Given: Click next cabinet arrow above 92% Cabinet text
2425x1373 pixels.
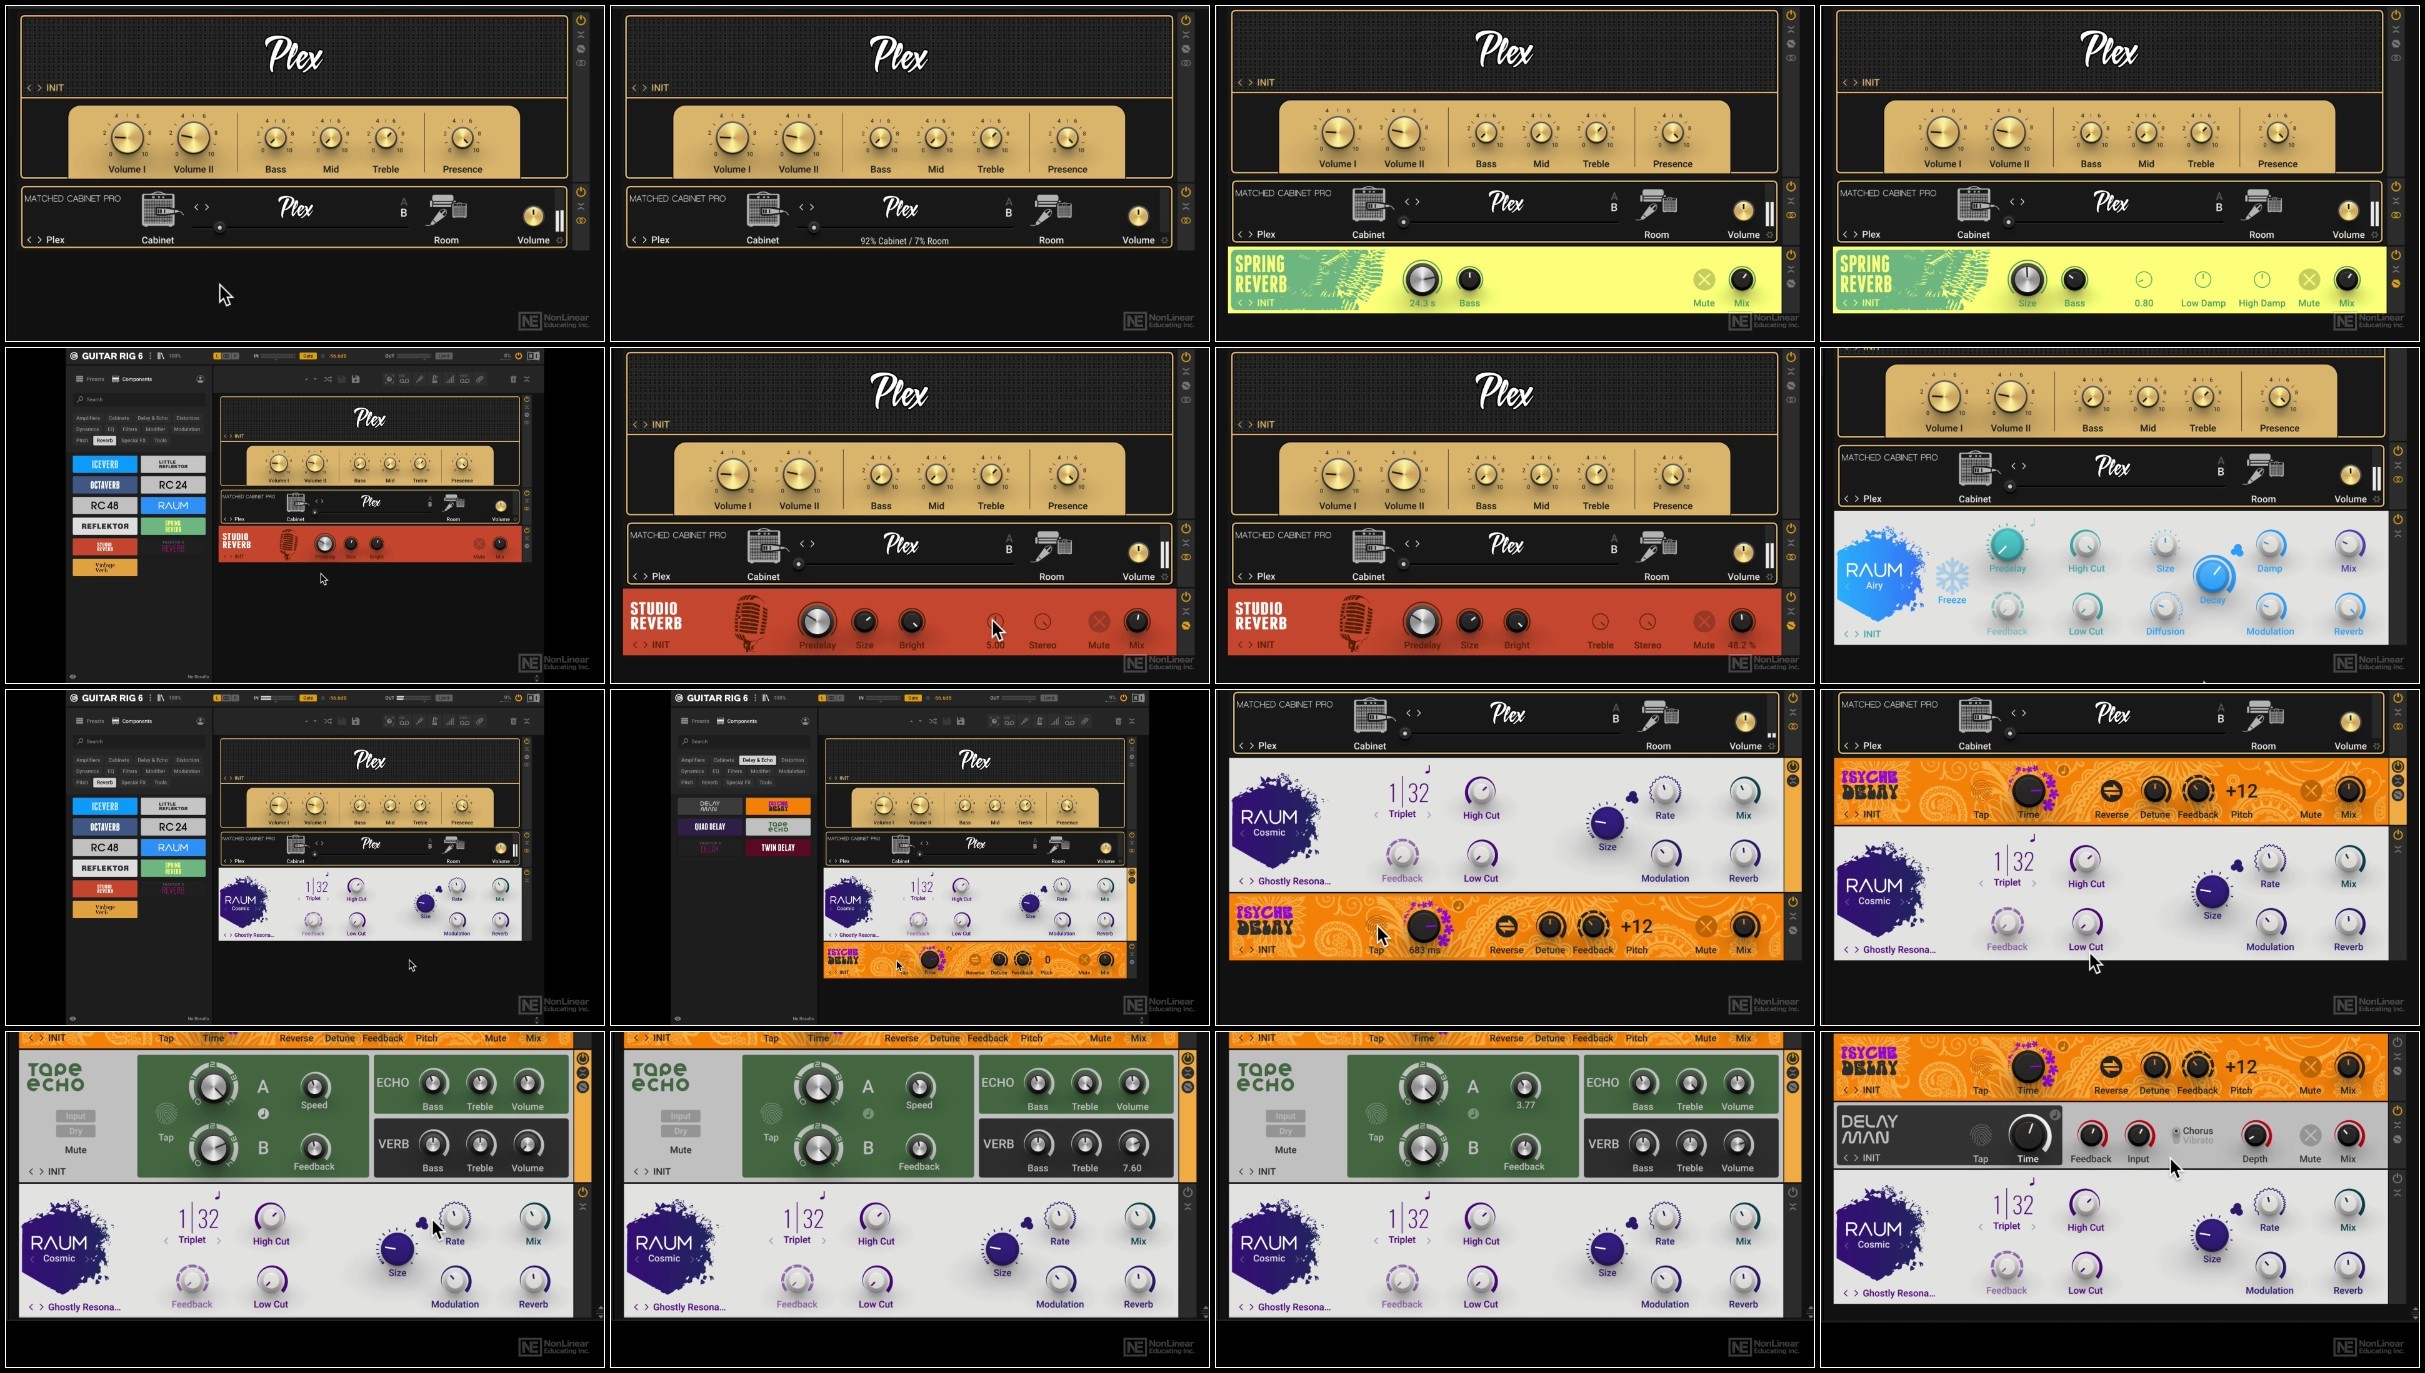Looking at the screenshot, I should coord(813,207).
